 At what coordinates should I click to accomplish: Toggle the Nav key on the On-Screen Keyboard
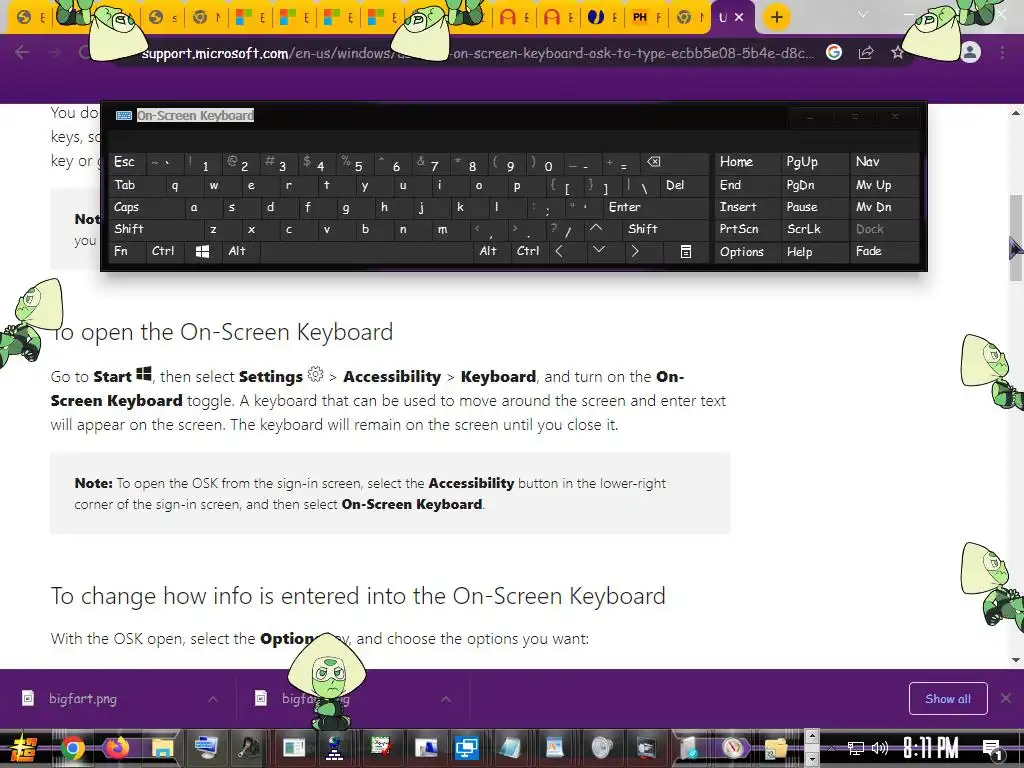pyautogui.click(x=884, y=162)
